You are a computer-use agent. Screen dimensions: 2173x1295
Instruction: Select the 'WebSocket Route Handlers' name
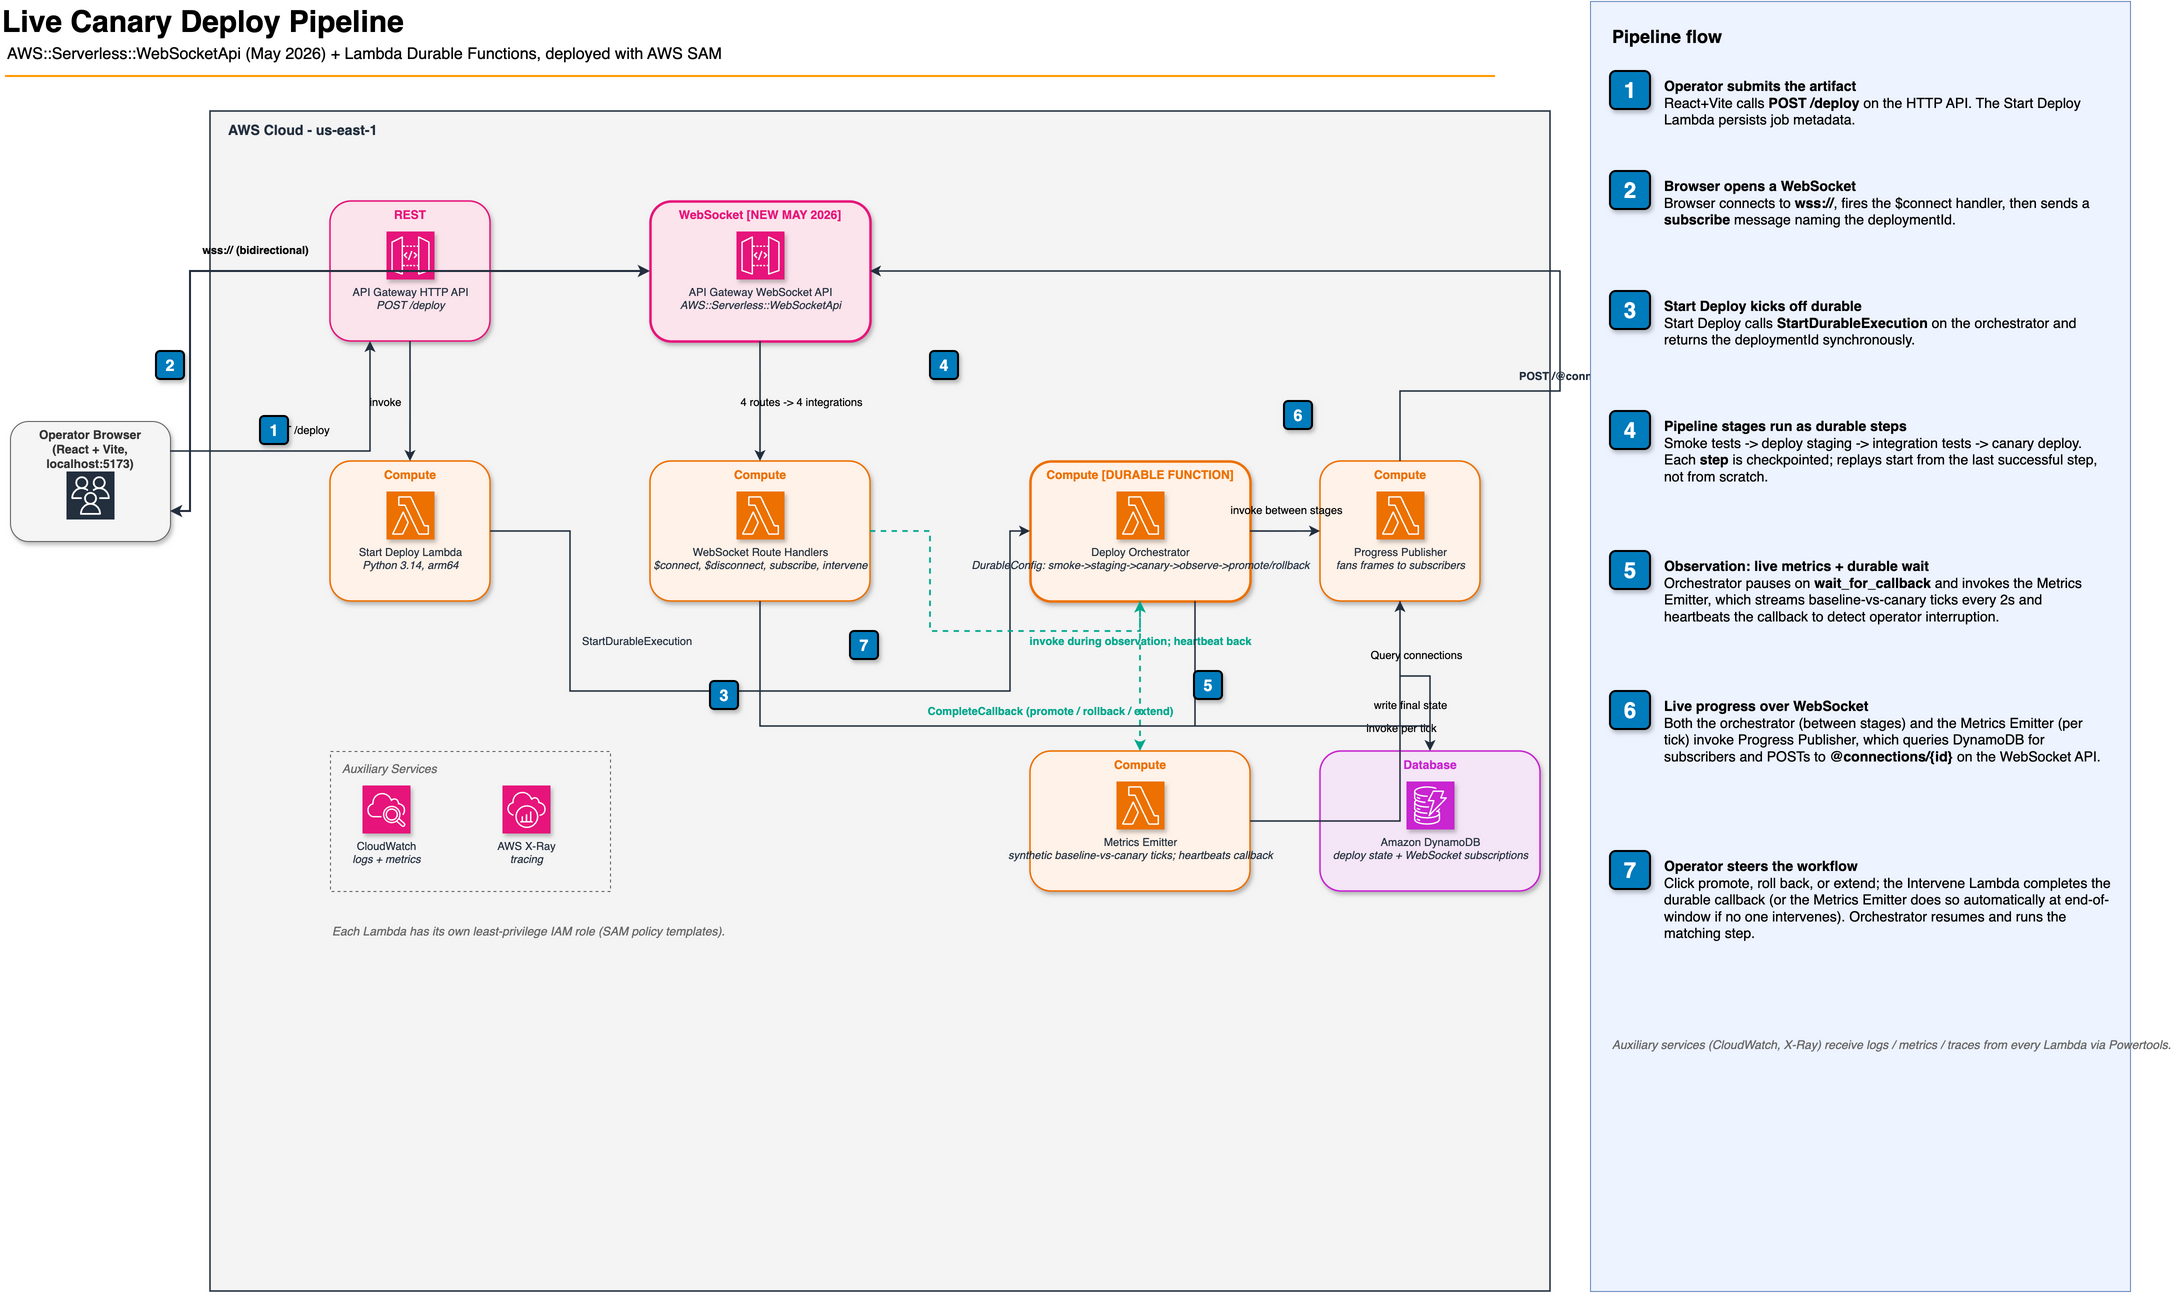pyautogui.click(x=760, y=552)
